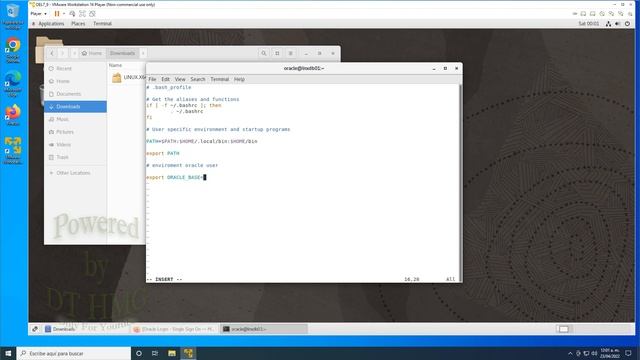Screen dimensions: 640x360
Task: Pause the virtual machine in VMware toolbar
Action: (x=57, y=13)
